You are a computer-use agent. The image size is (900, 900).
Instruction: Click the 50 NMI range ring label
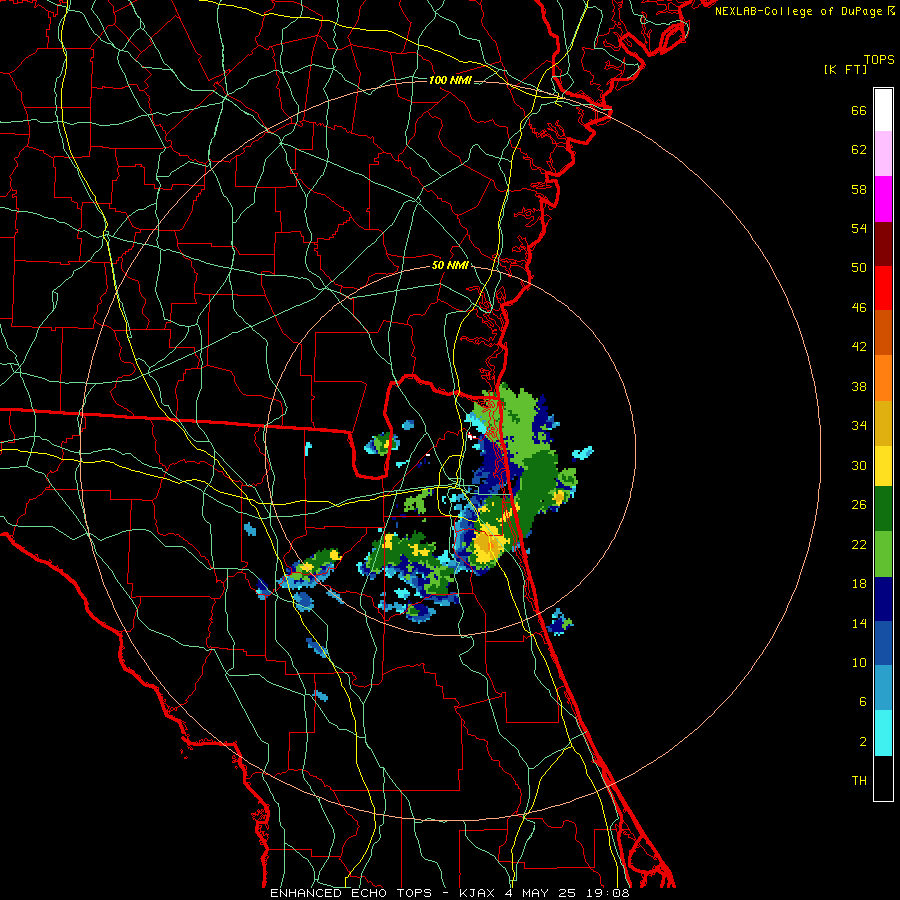tap(450, 265)
